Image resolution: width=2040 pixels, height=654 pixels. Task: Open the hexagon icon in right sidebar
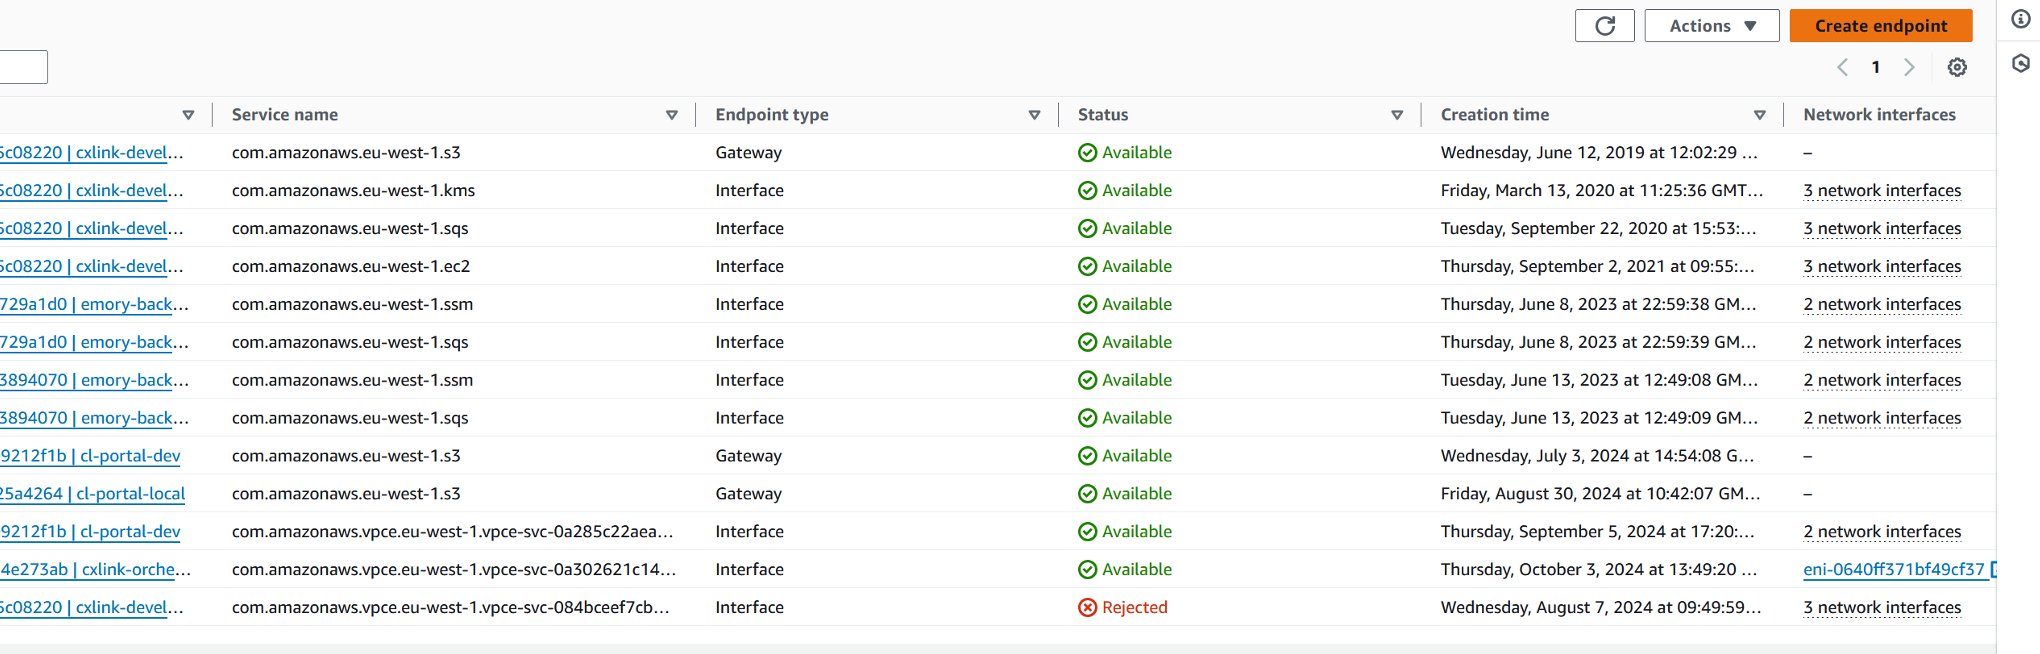click(2021, 64)
